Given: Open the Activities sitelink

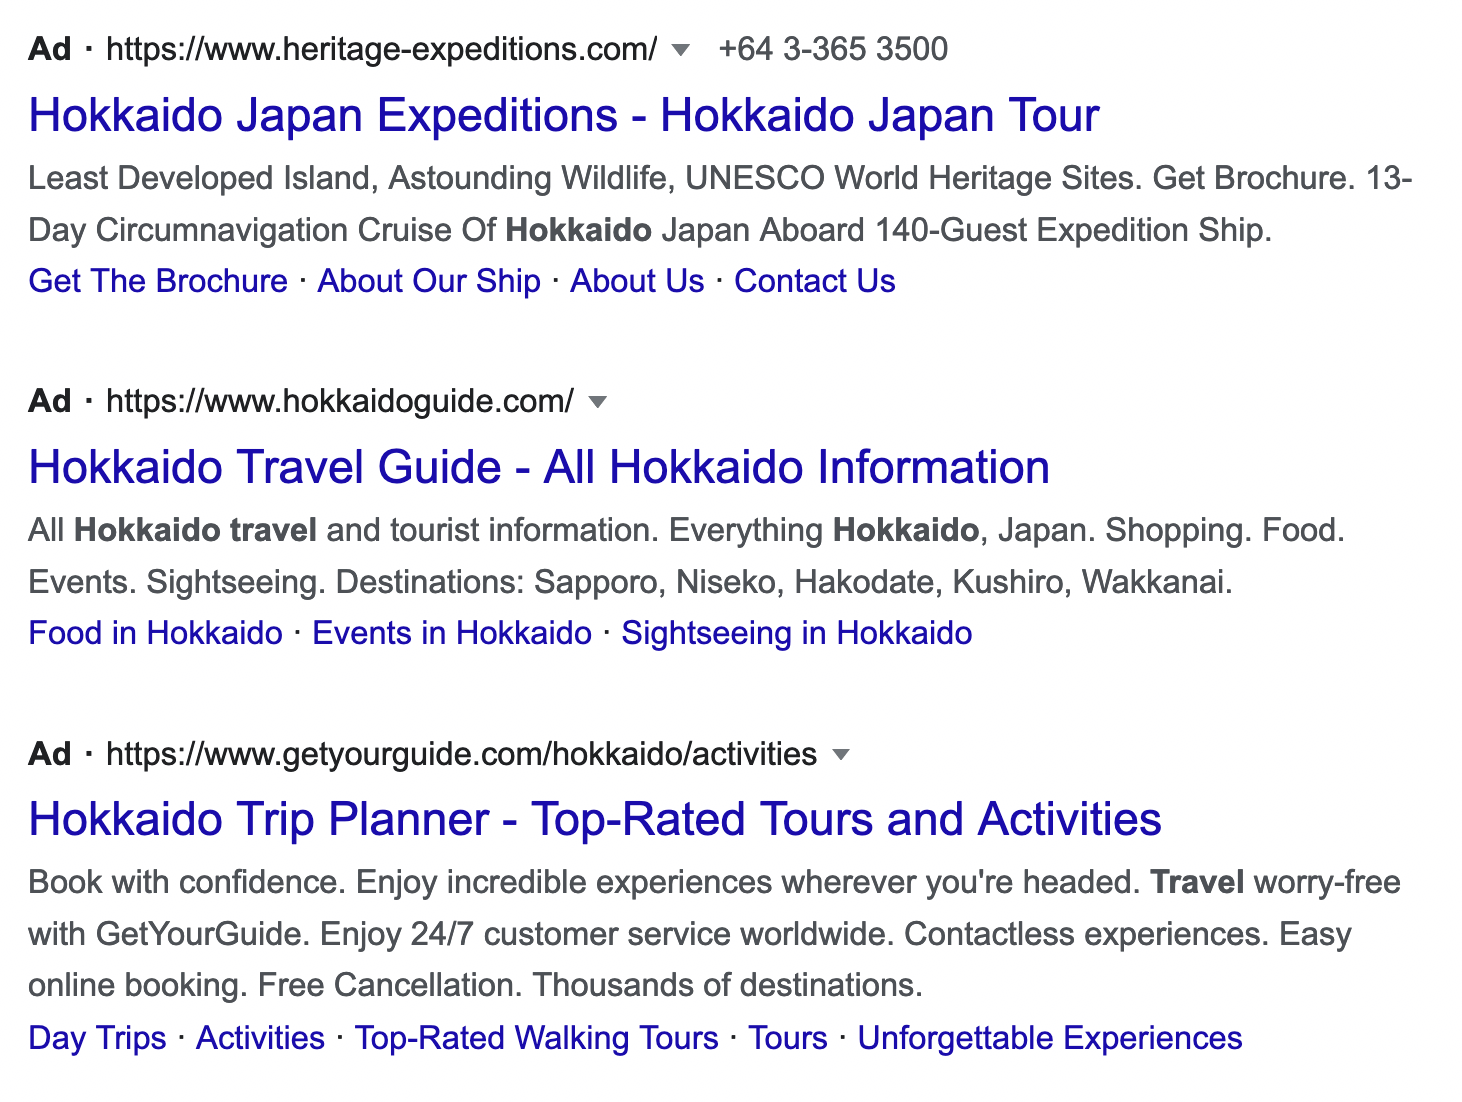Looking at the screenshot, I should pos(260,1037).
